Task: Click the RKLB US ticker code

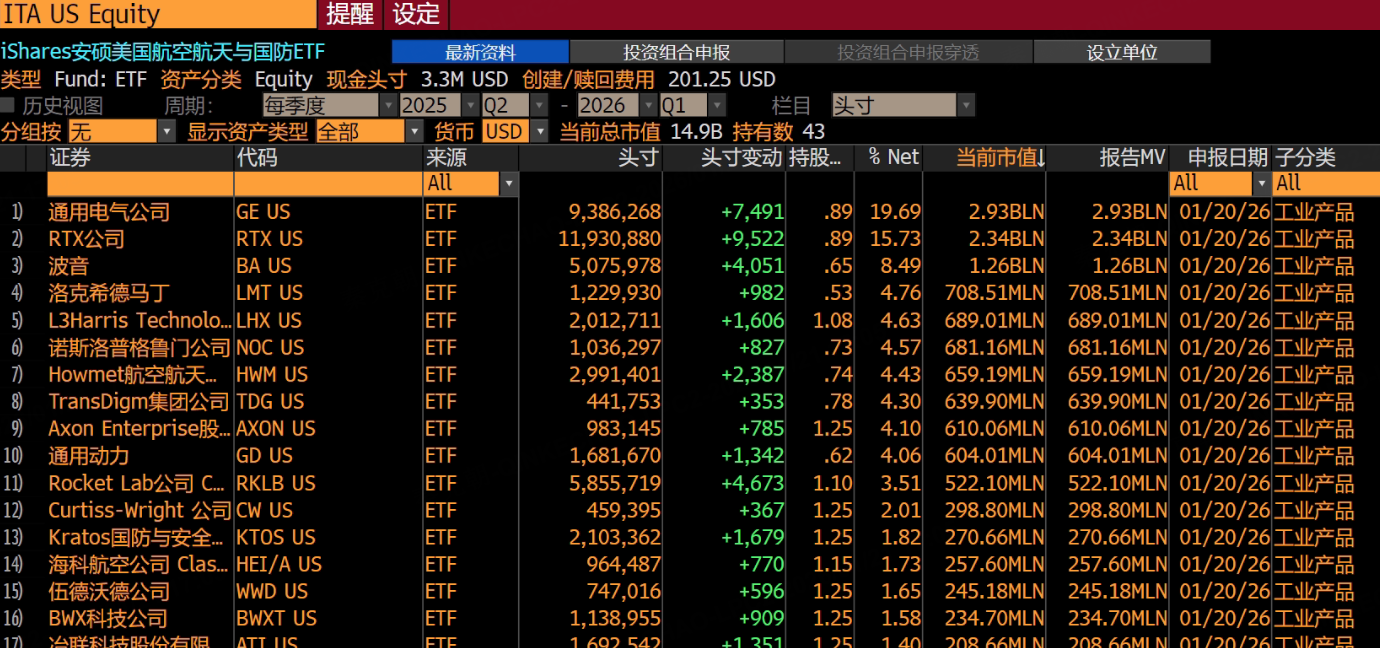Action: point(276,483)
